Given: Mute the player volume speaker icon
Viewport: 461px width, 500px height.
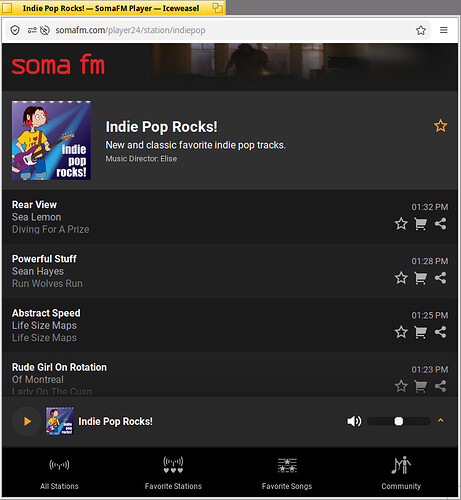Looking at the screenshot, I should click(354, 421).
